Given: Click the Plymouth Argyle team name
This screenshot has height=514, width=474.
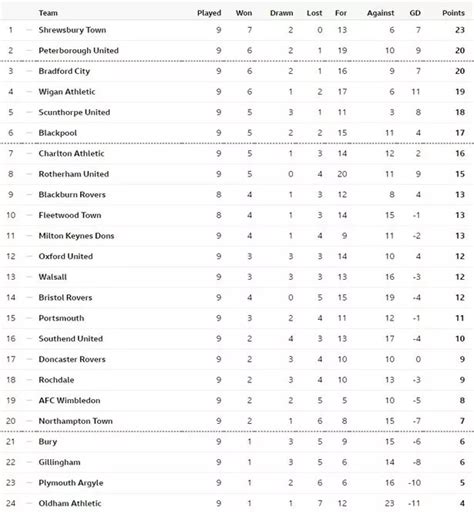Looking at the screenshot, I should (x=71, y=483).
